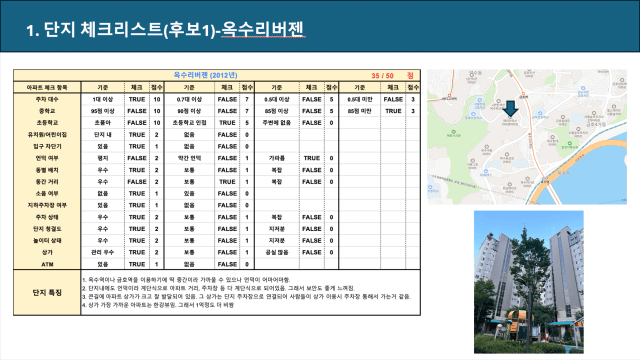The width and height of the screenshot is (640, 360).
Task: Click the '아파트 체크 항목' column header
Action: (47, 87)
